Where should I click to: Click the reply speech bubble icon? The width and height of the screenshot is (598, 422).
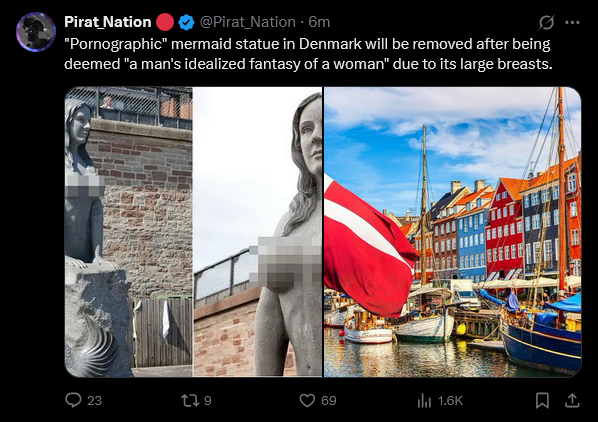73,400
